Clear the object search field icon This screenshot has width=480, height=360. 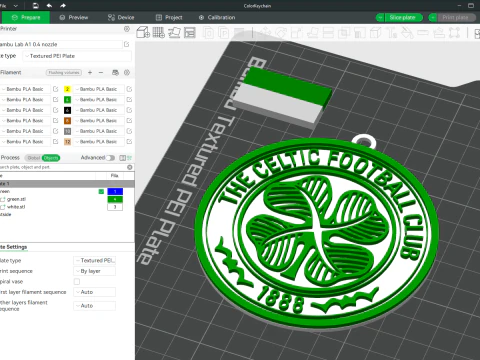point(130,167)
